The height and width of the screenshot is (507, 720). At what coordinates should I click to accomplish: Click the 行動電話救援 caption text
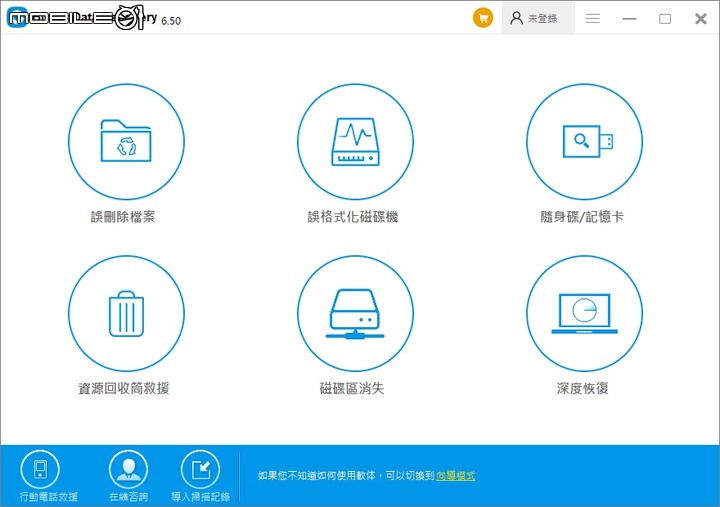coord(49,496)
